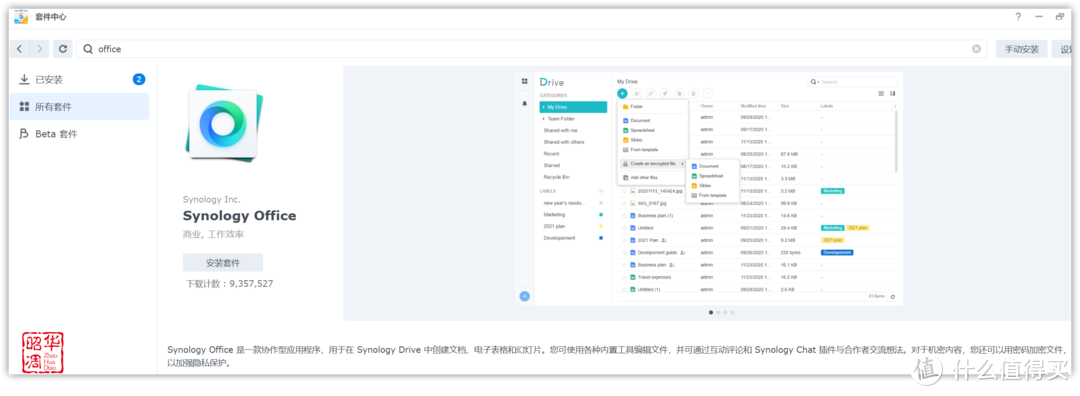This screenshot has width=1080, height=396.
Task: Open the help question mark
Action: (x=1018, y=16)
